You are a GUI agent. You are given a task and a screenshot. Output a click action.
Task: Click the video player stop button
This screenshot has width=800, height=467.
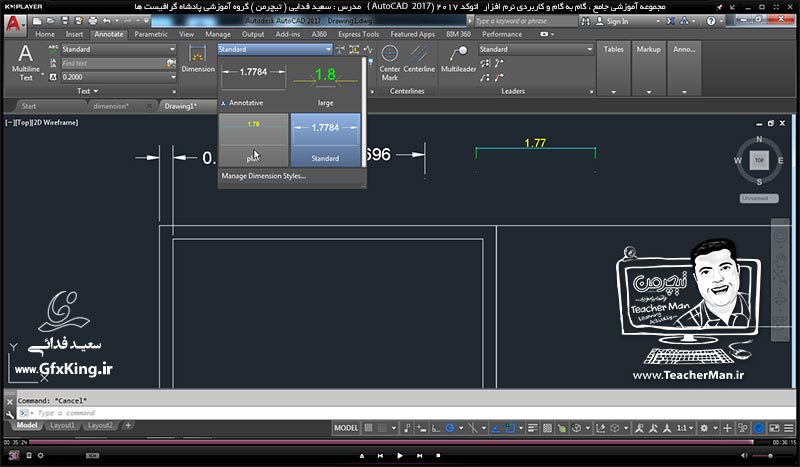tap(438, 456)
